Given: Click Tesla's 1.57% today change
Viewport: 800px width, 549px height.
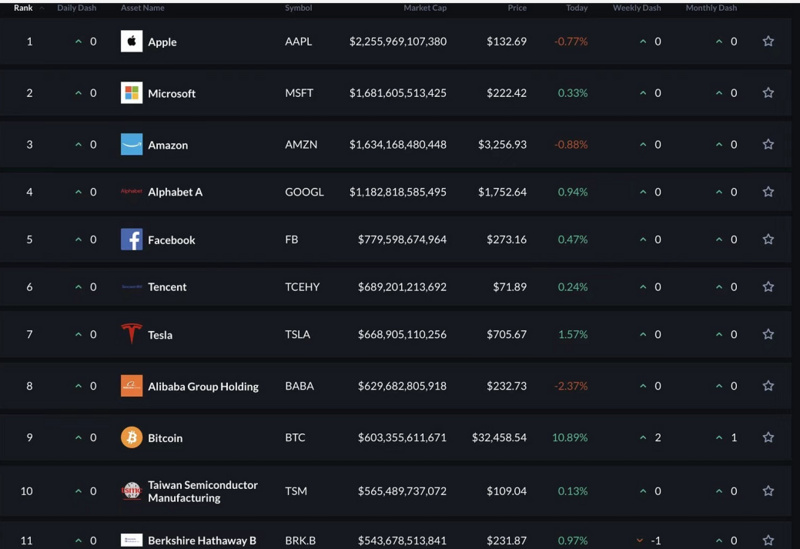Looking at the screenshot, I should pos(573,334).
